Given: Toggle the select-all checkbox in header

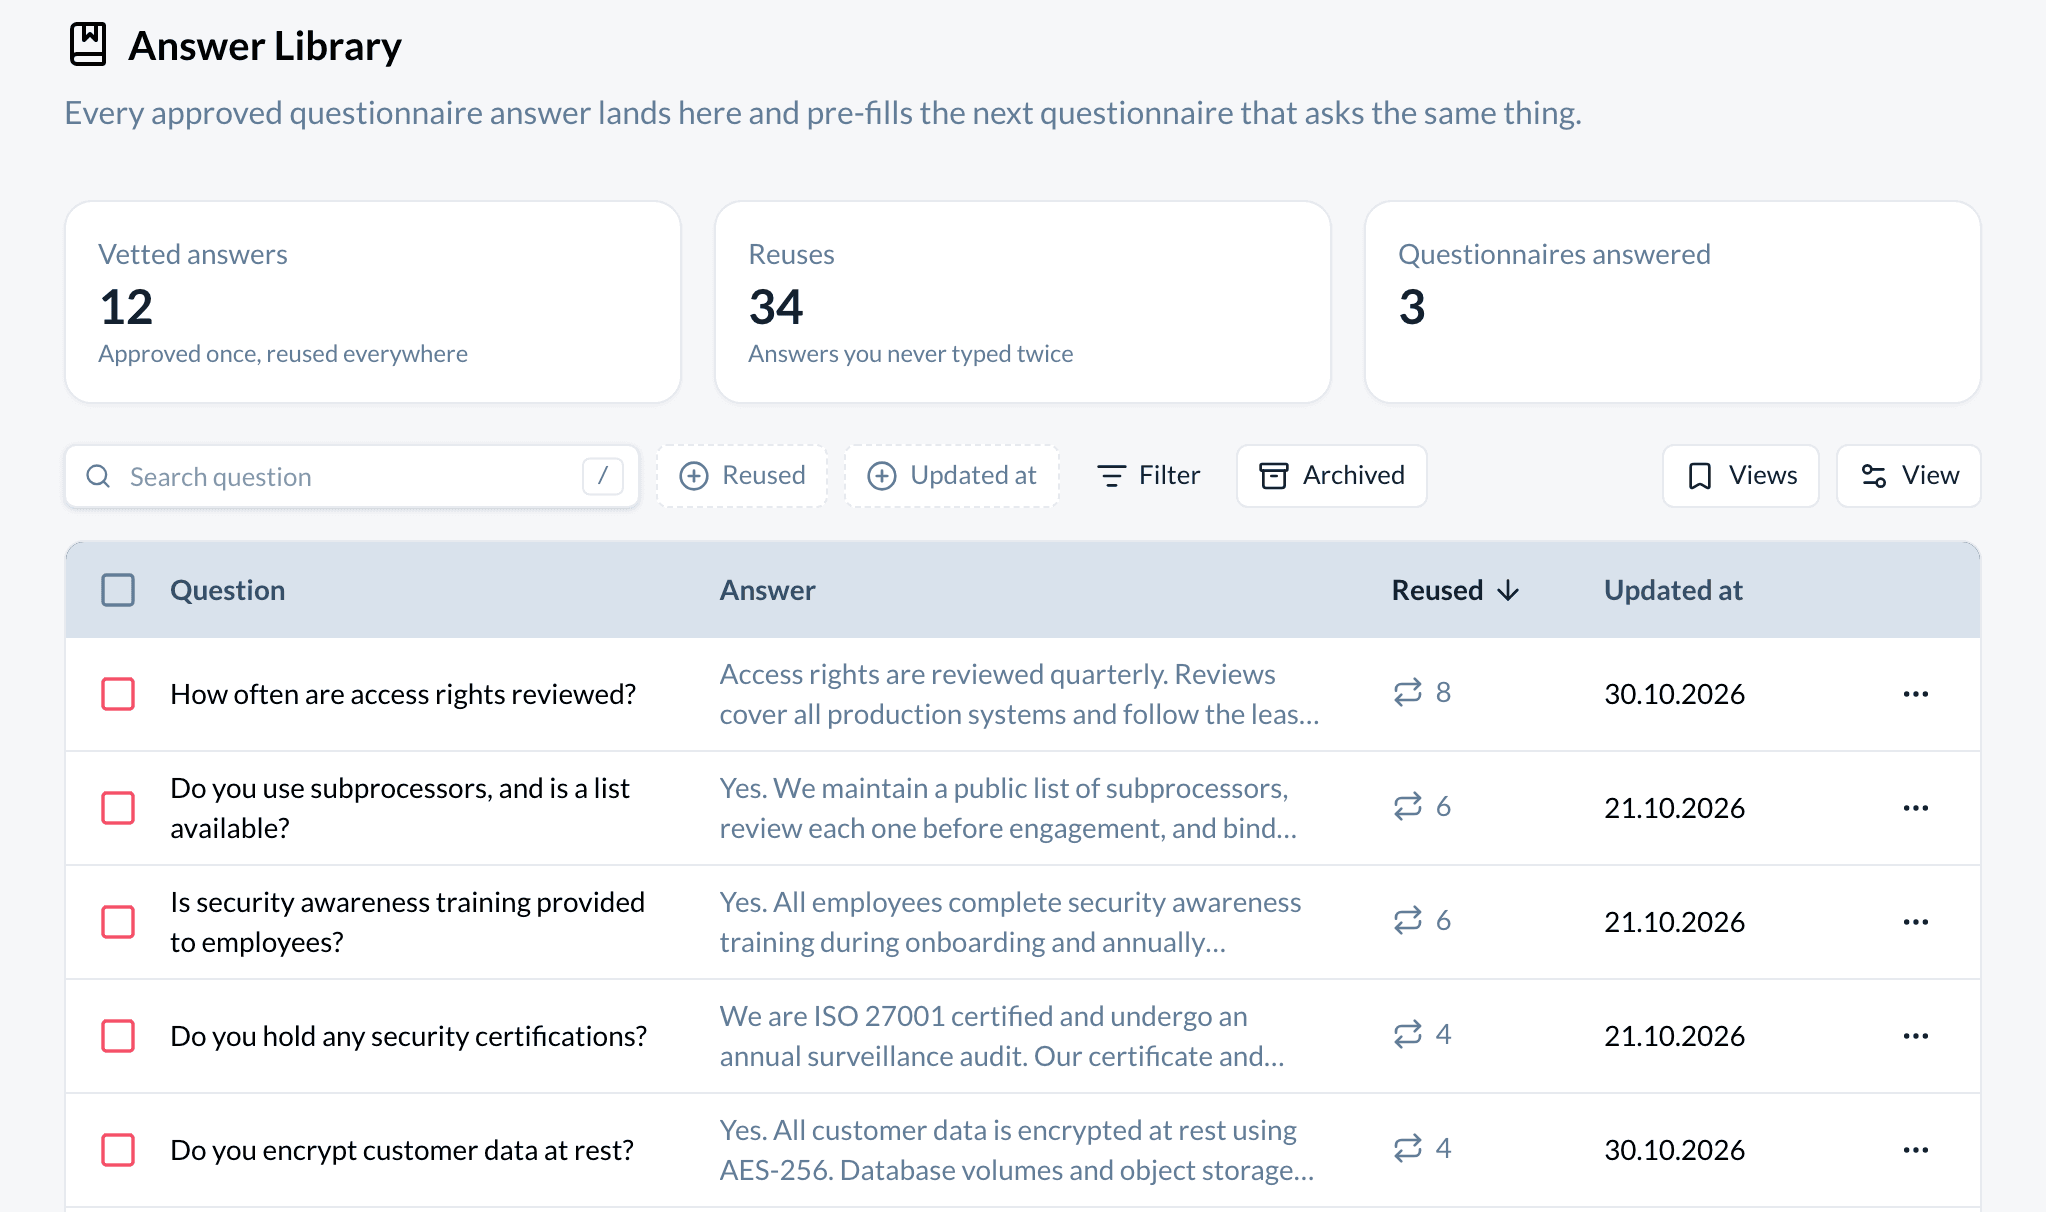Looking at the screenshot, I should [118, 590].
